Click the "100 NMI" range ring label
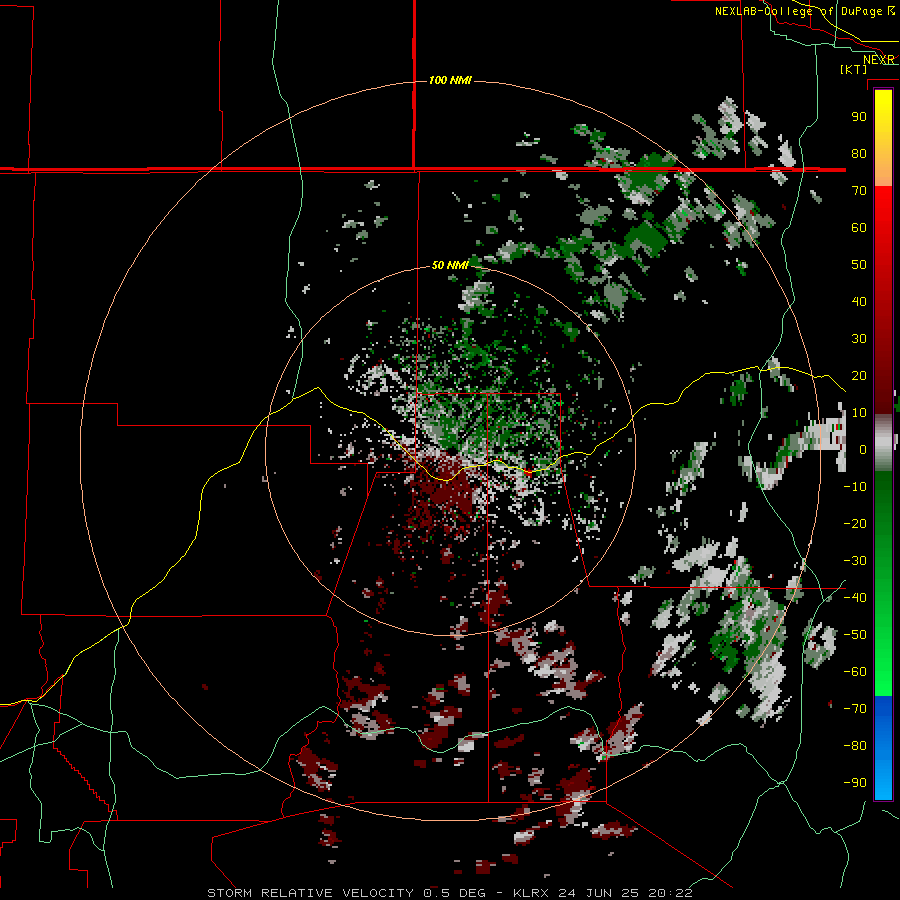Image resolution: width=900 pixels, height=900 pixels. coord(450,80)
